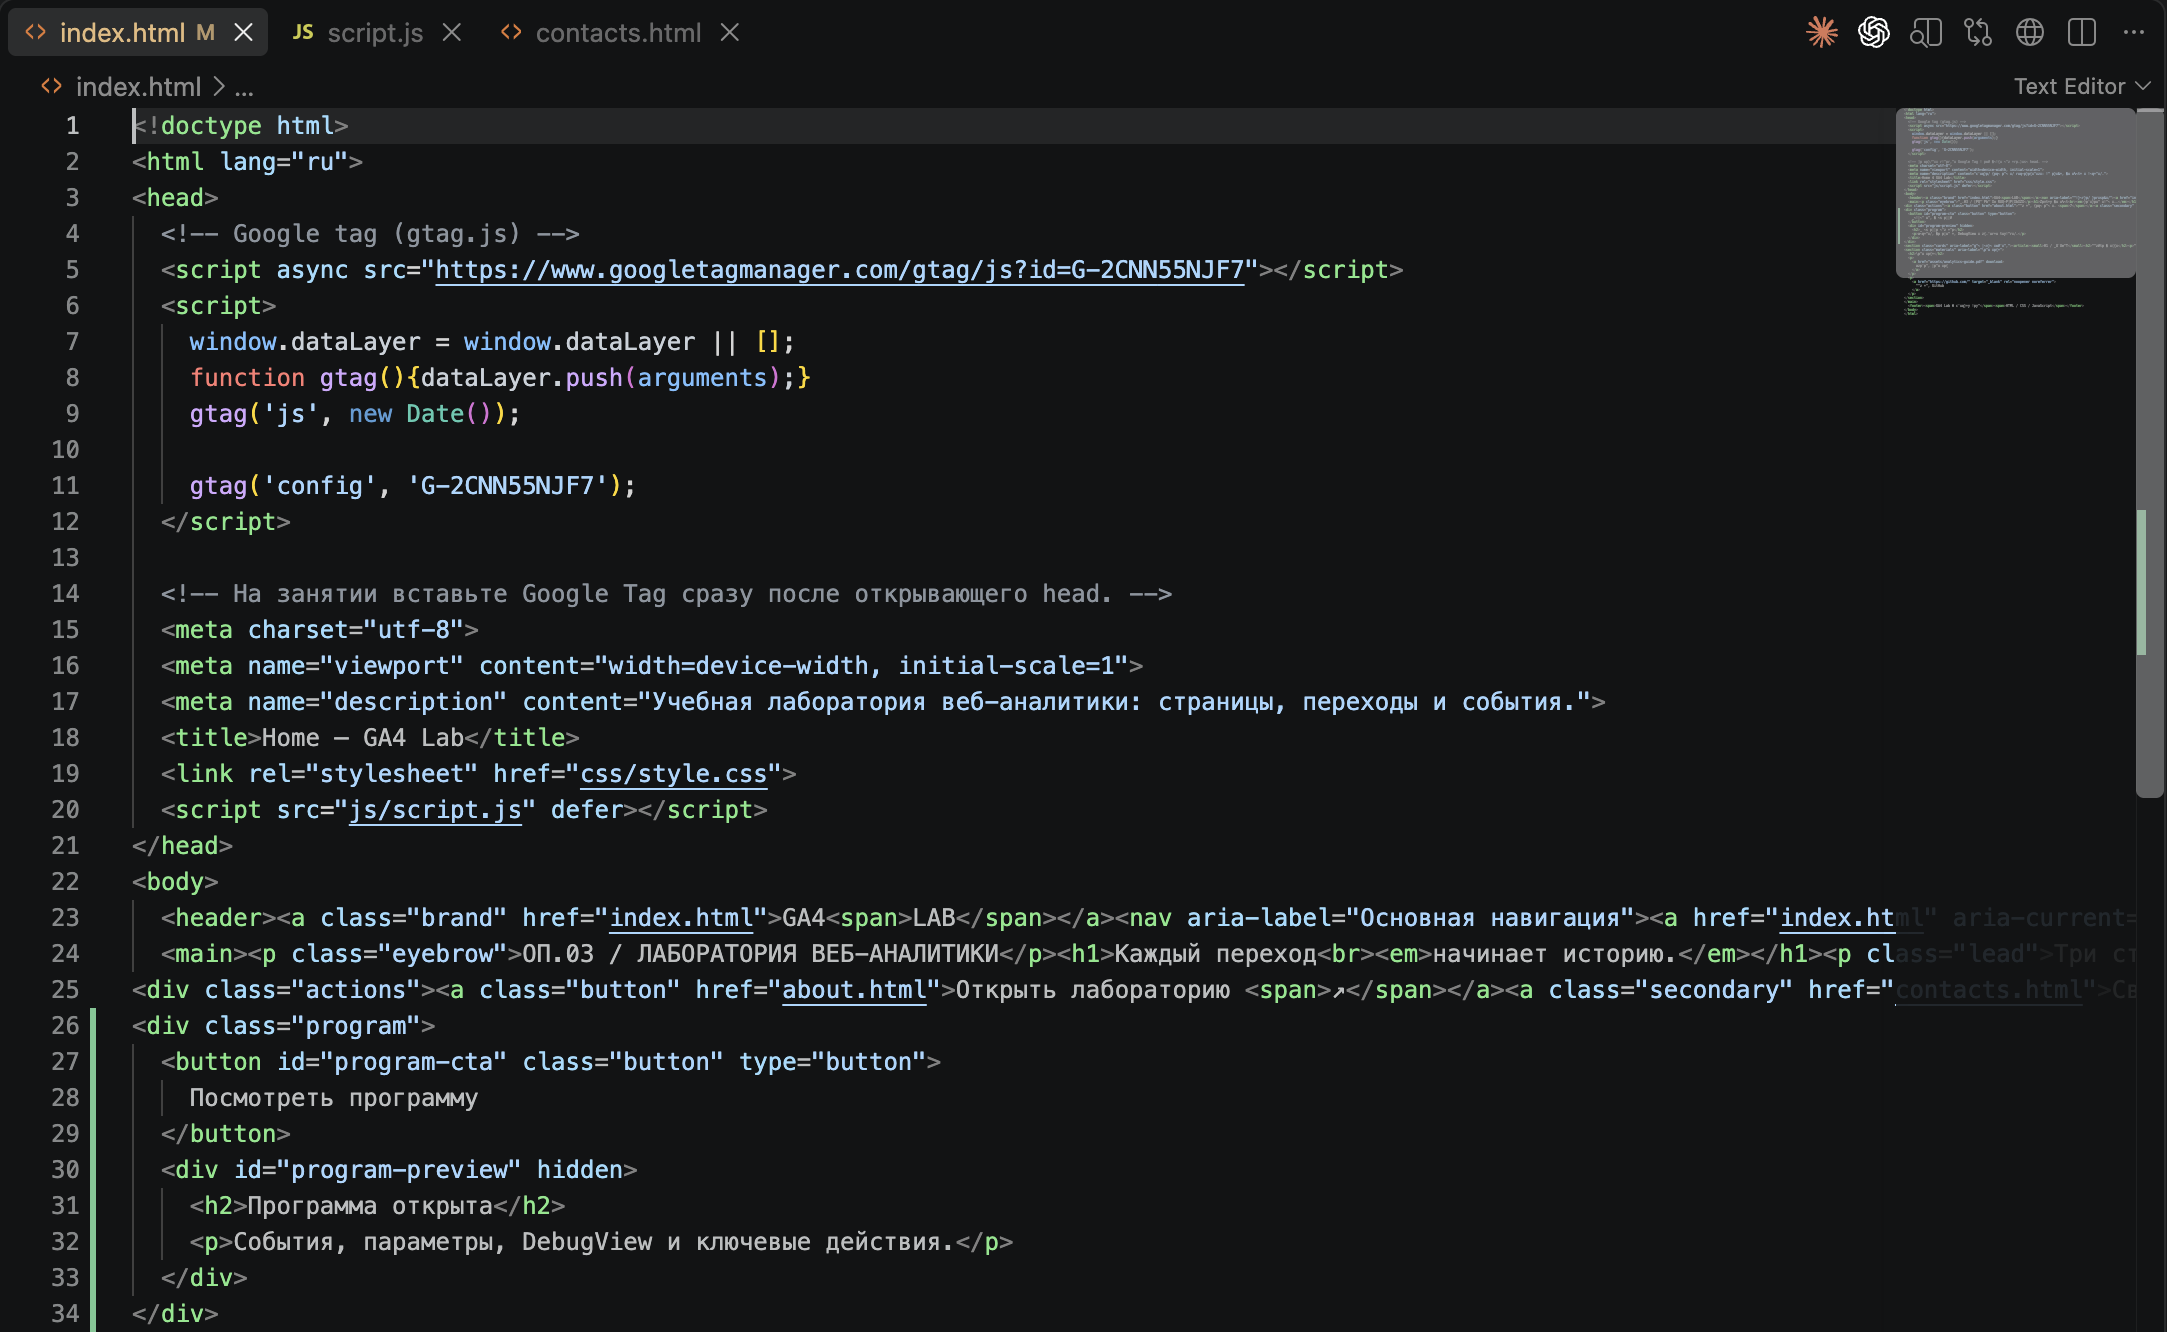Switch to the contacts.html tab

click(618, 33)
